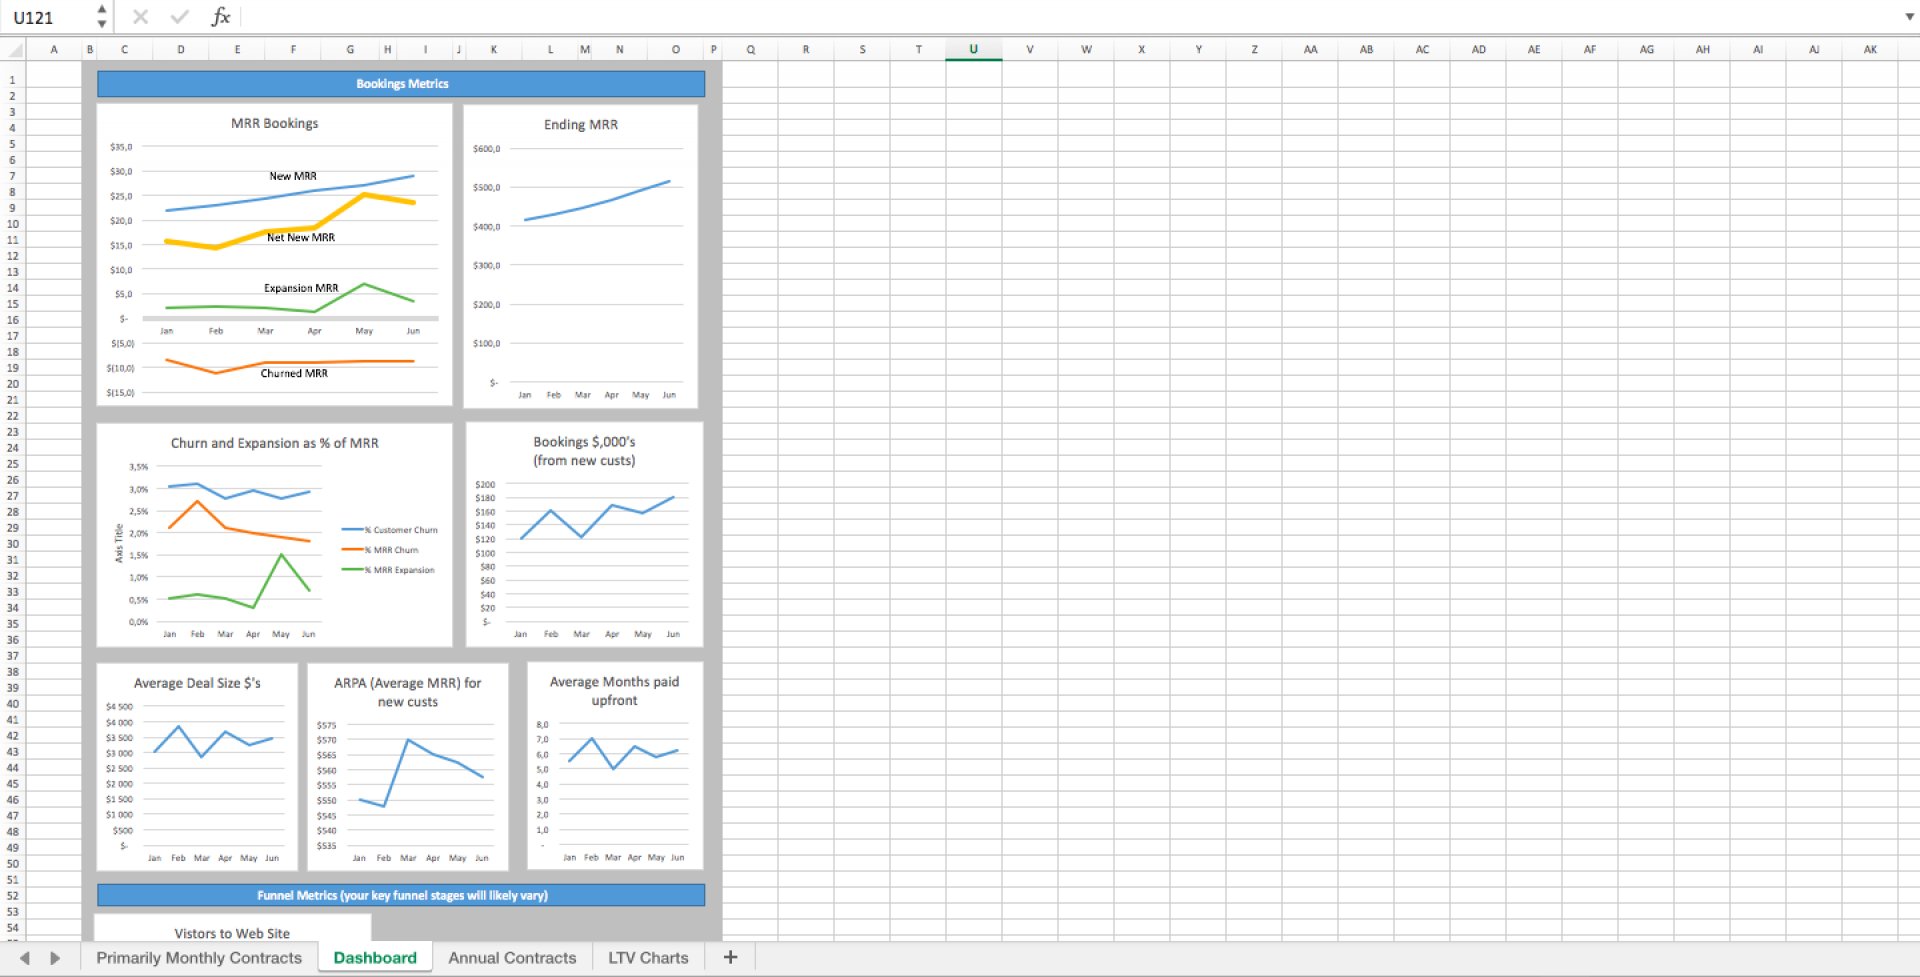
Task: Select row 1 header
Action: [x=12, y=79]
